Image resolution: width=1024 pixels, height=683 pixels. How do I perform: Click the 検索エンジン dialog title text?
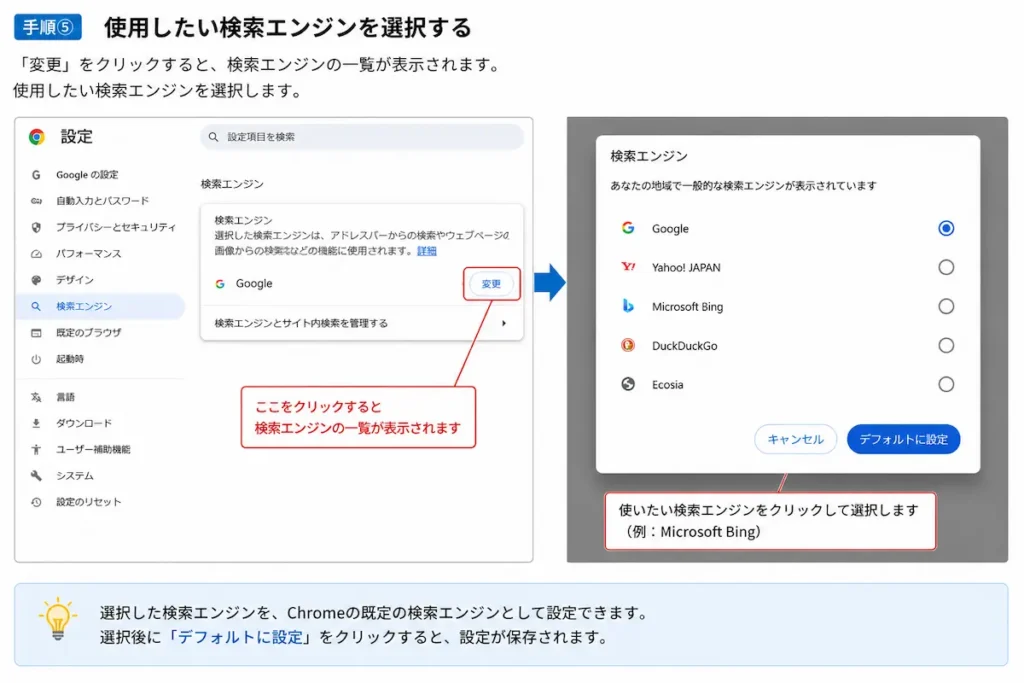pos(648,156)
